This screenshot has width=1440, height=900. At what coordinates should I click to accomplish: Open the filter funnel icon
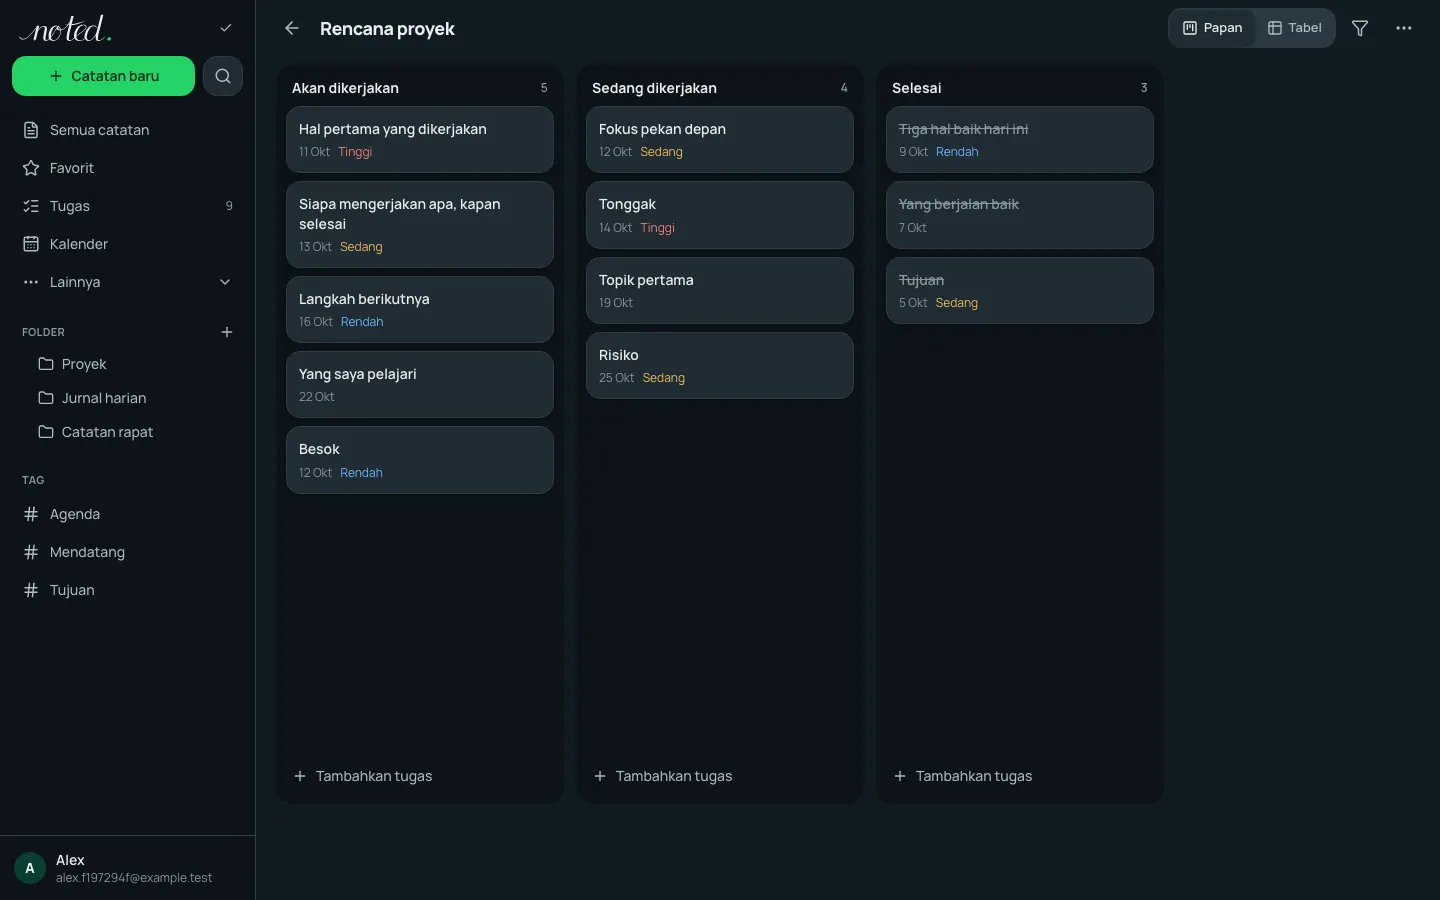[1360, 28]
